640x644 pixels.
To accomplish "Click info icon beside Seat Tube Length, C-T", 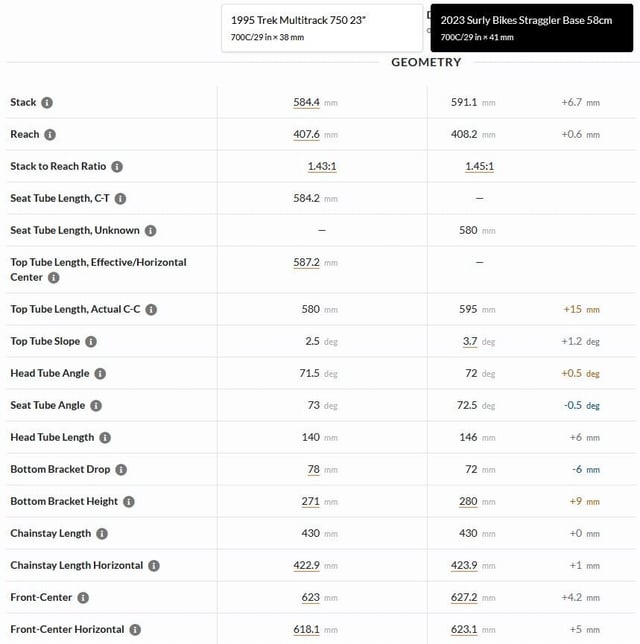I will (120, 198).
